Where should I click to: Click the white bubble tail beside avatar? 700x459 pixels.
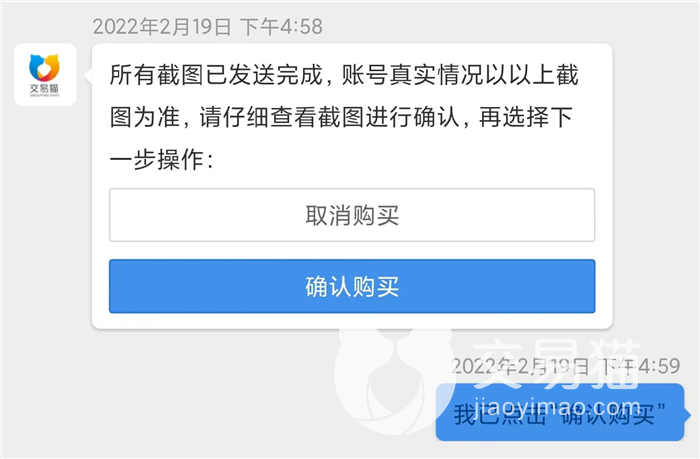point(88,75)
